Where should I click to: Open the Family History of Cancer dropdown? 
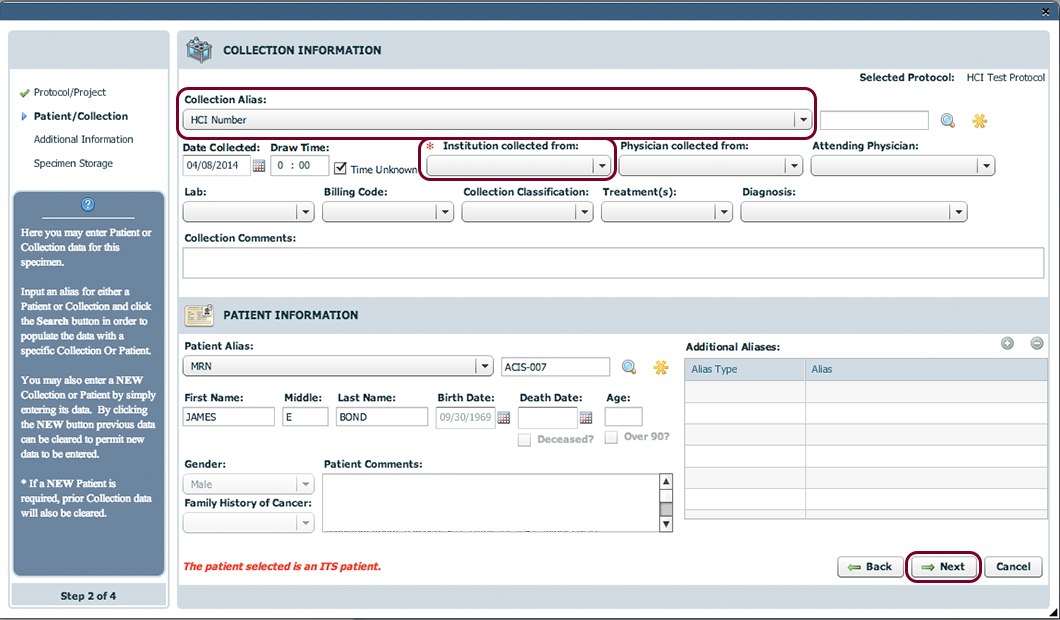coord(248,523)
